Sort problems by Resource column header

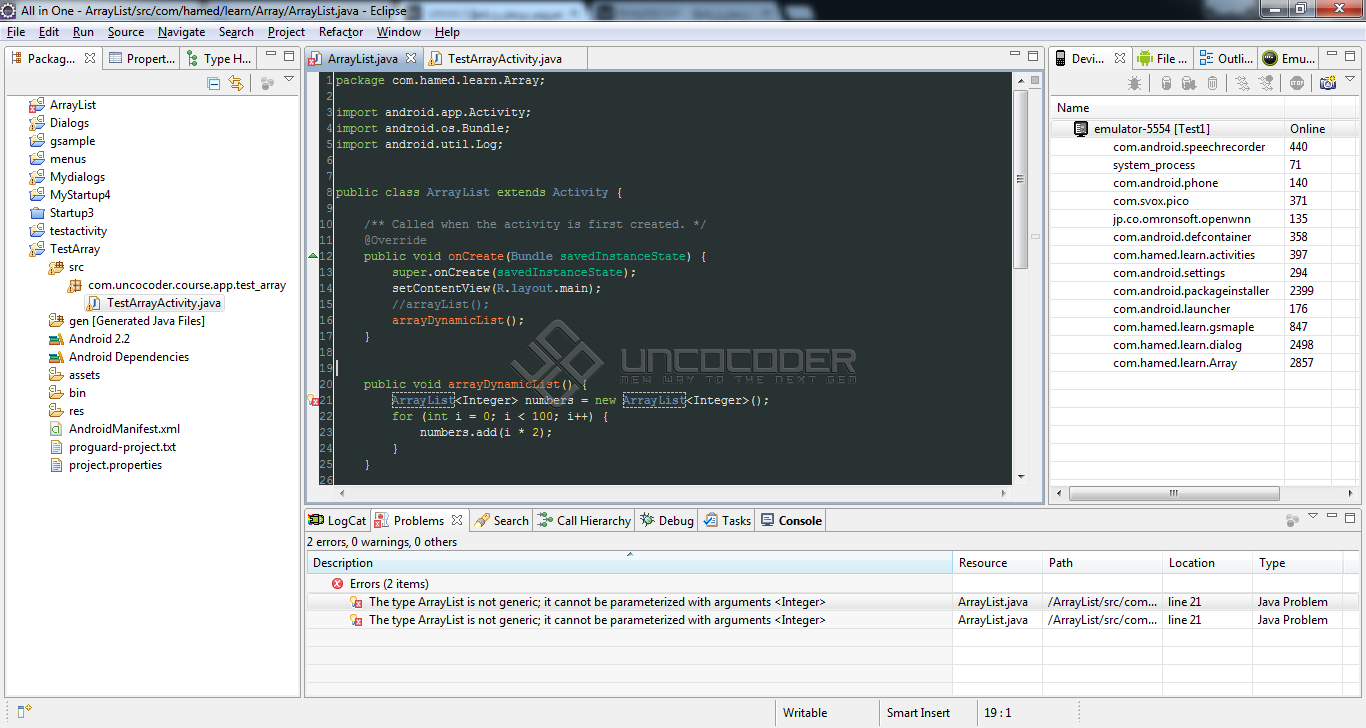(x=998, y=563)
